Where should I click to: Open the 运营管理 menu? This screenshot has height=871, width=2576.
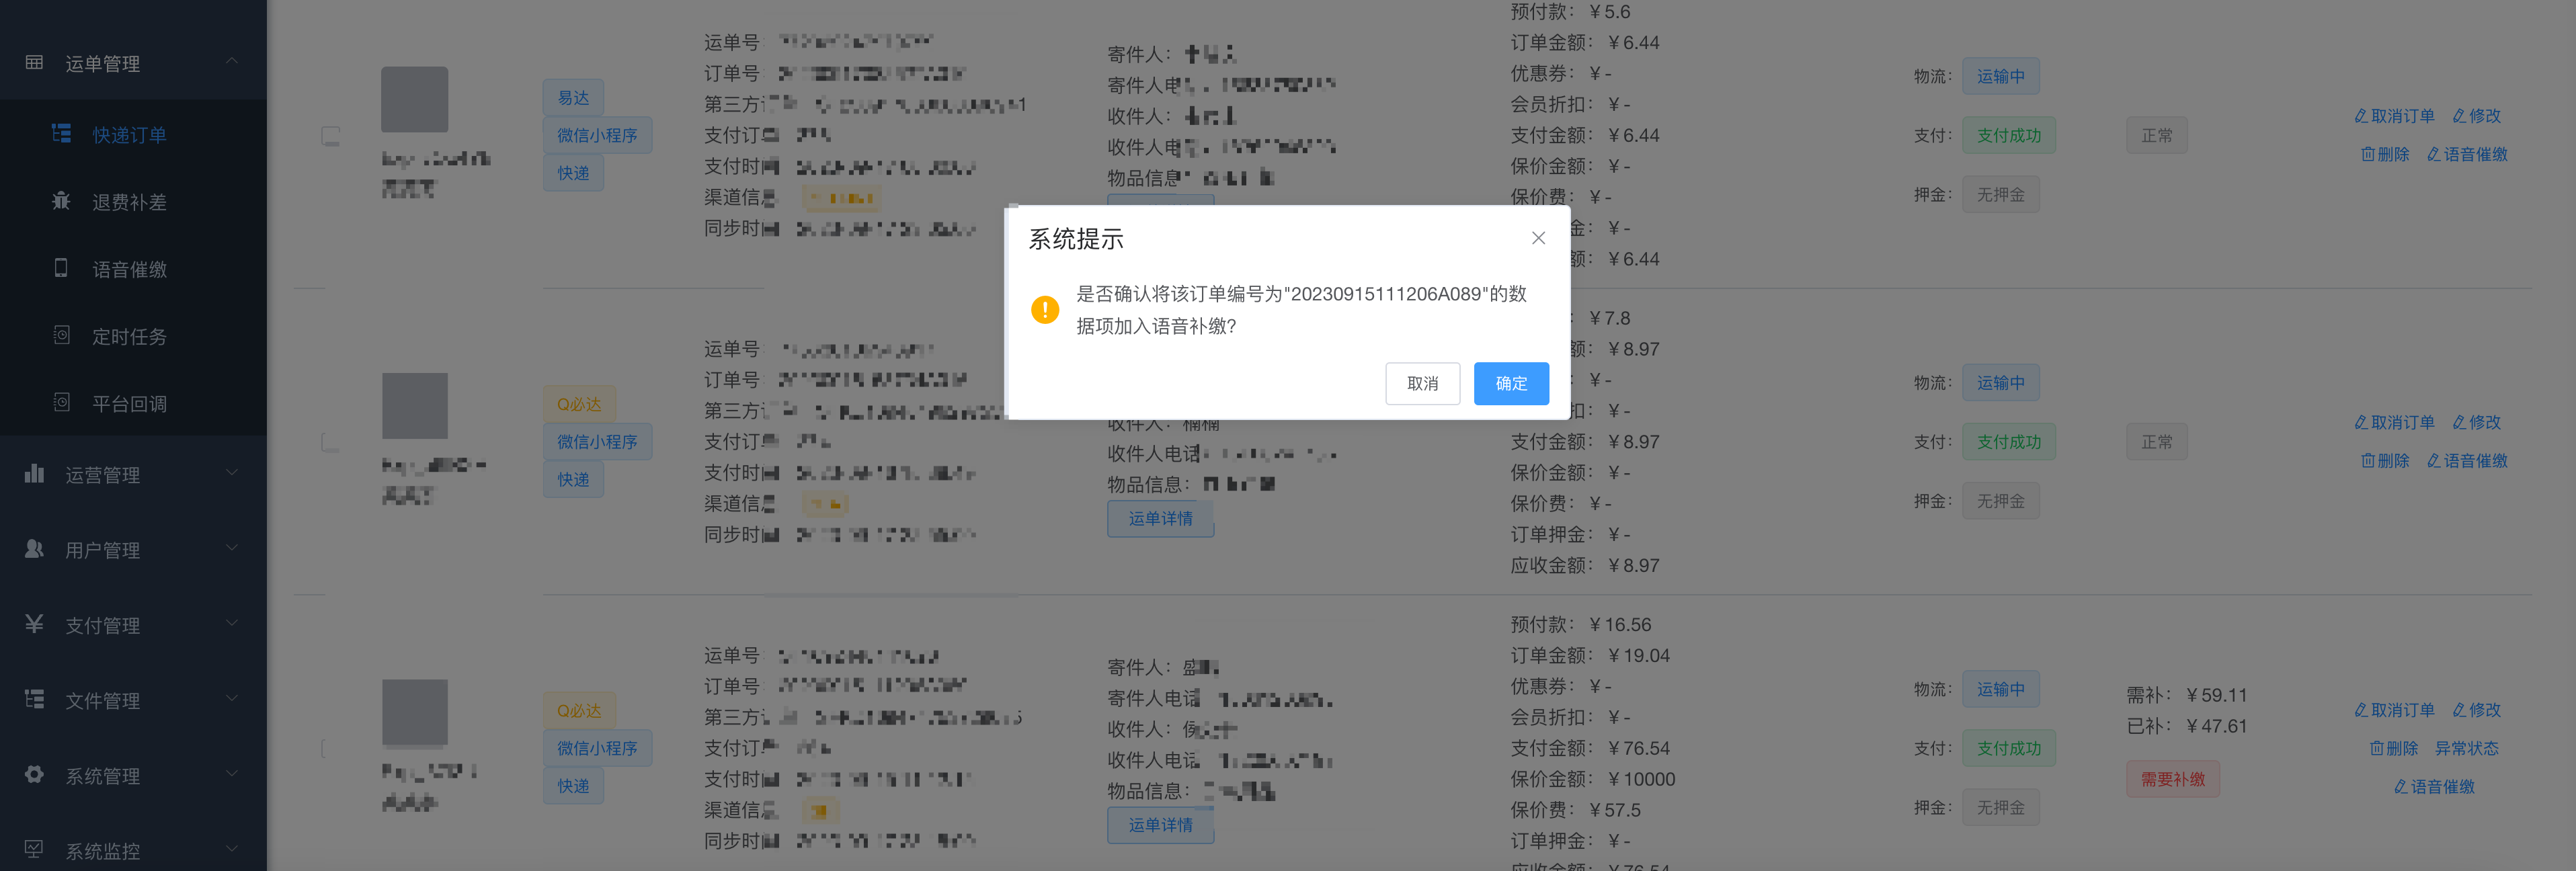pyautogui.click(x=133, y=474)
